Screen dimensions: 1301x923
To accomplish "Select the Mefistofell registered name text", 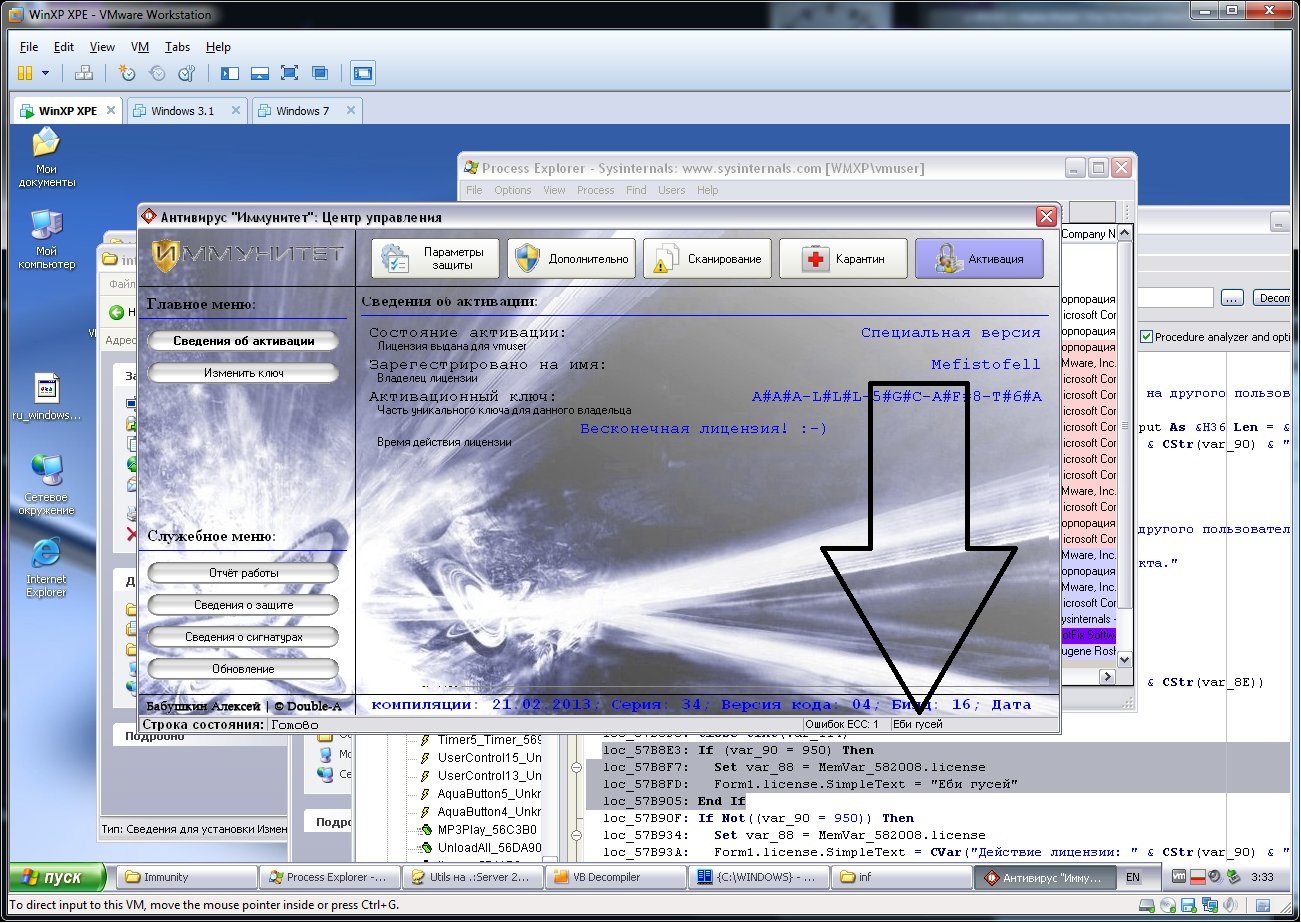I will [986, 365].
